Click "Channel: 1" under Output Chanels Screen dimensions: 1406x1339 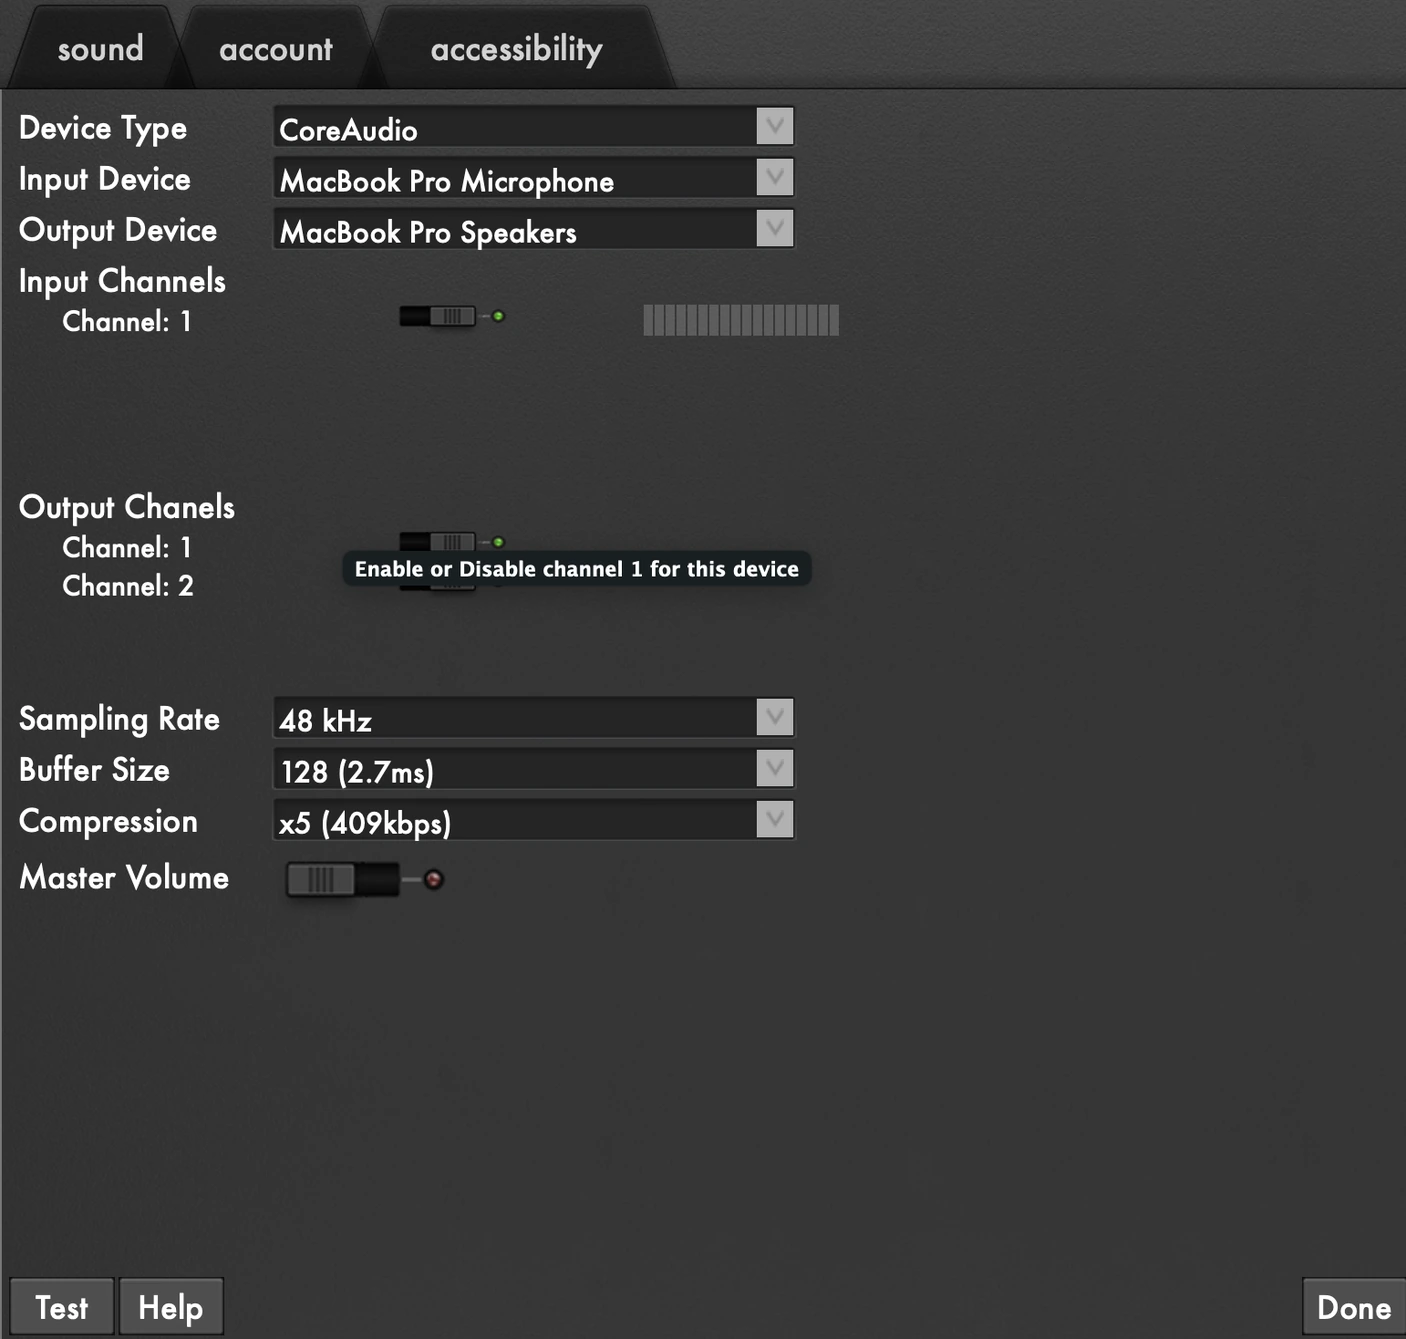coord(127,547)
